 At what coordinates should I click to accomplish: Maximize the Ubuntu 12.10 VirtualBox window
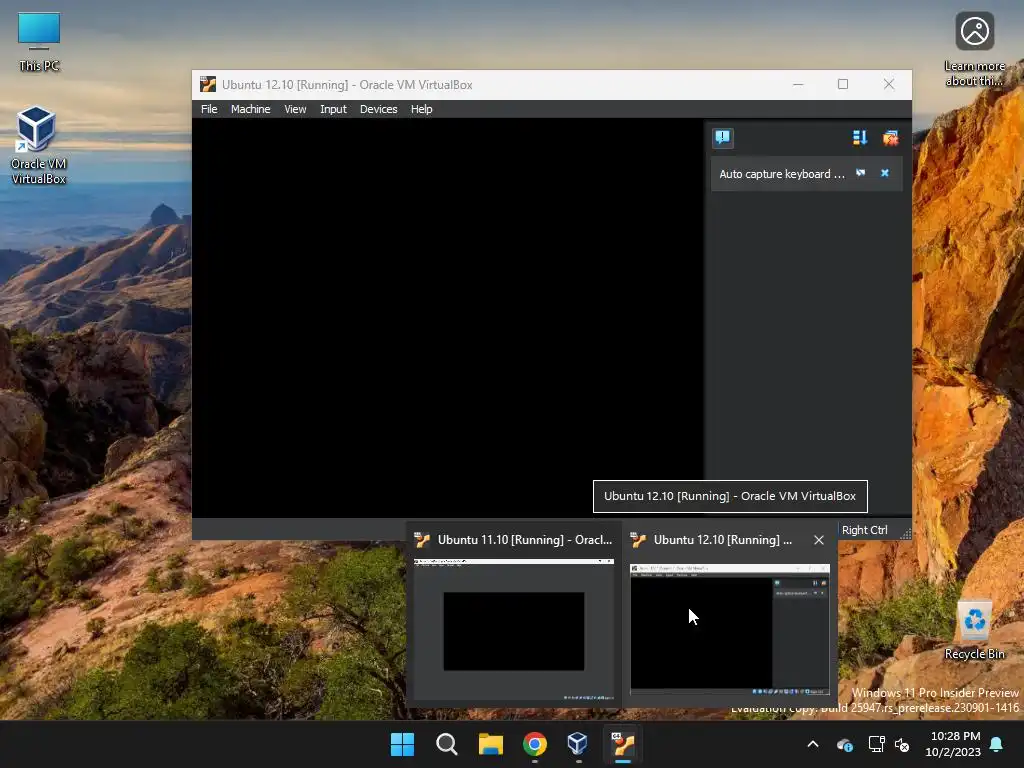pos(843,84)
